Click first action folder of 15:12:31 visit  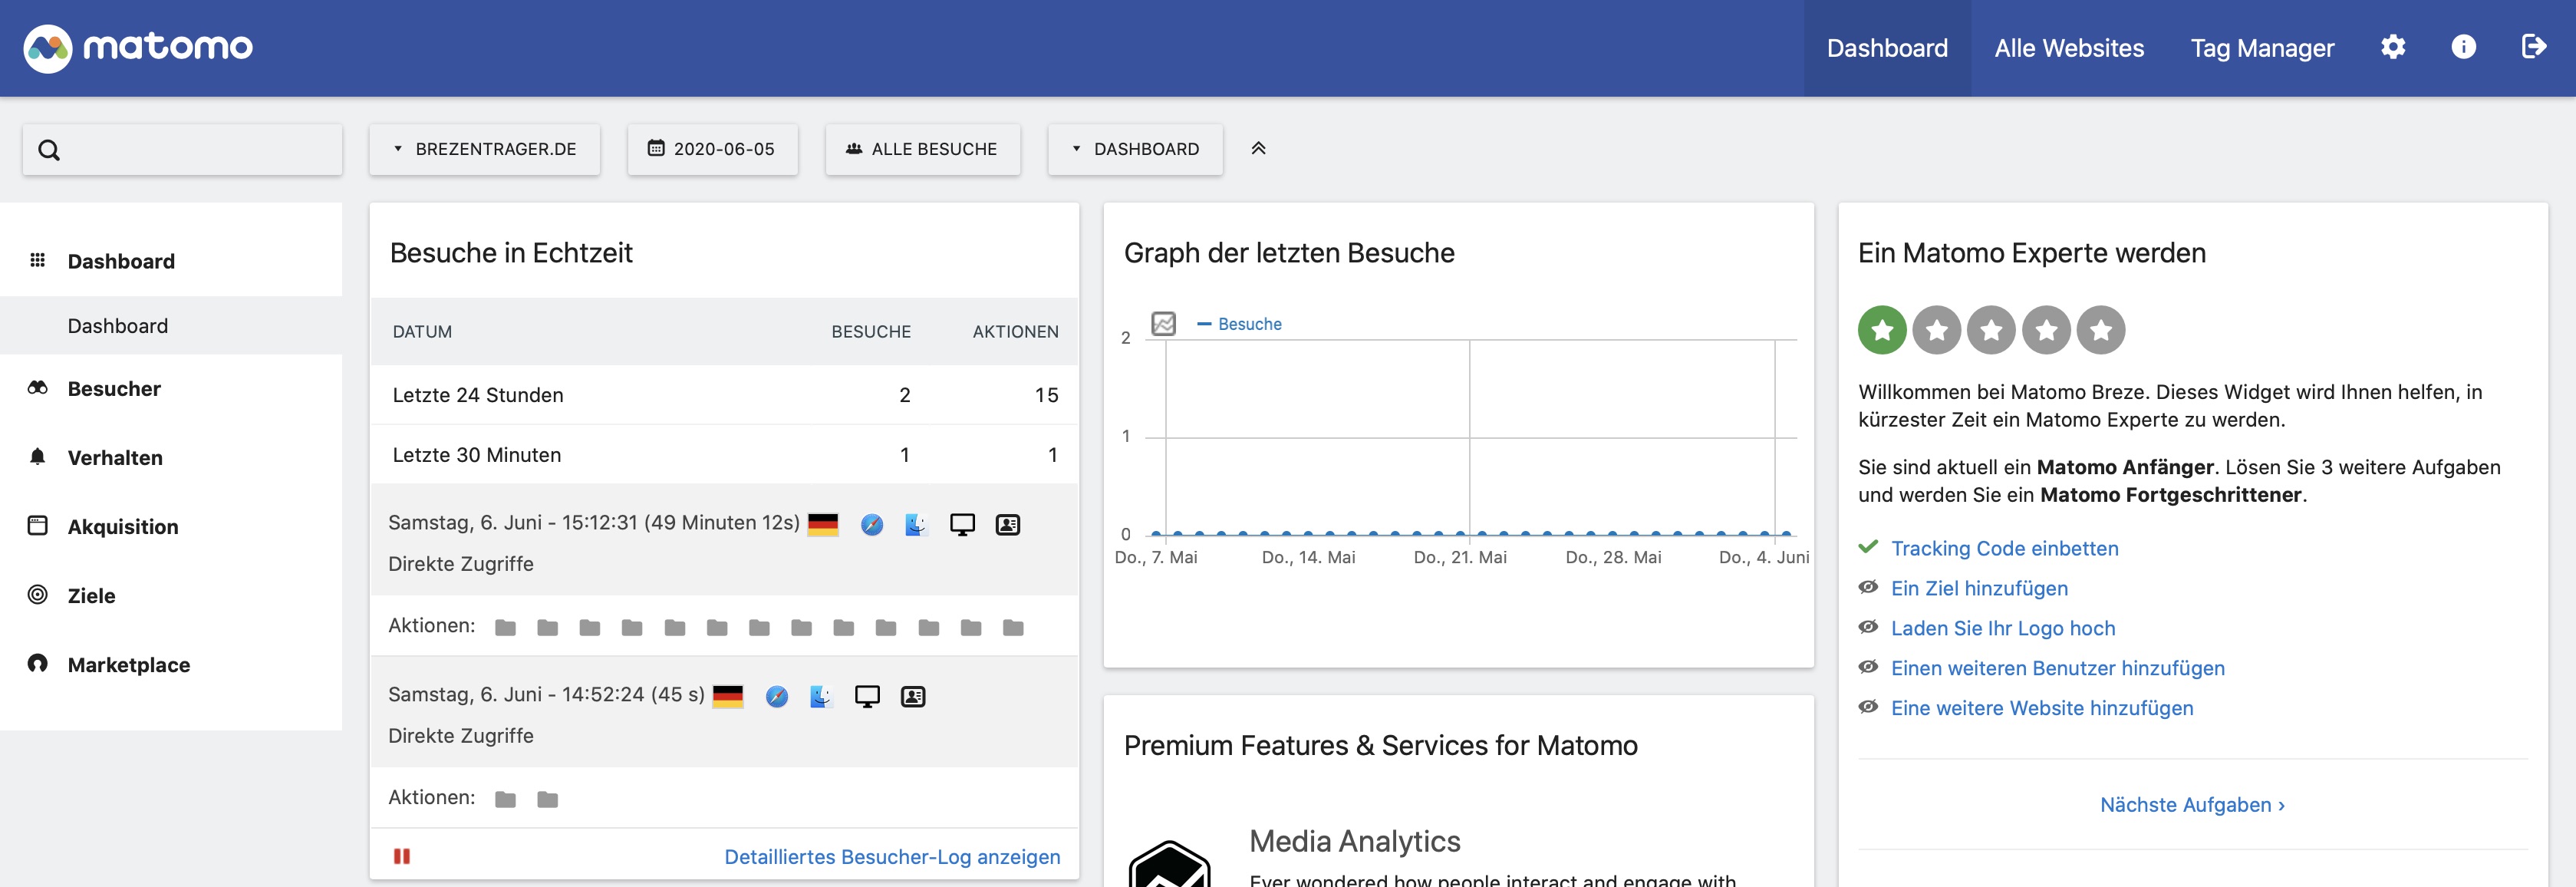(x=506, y=628)
